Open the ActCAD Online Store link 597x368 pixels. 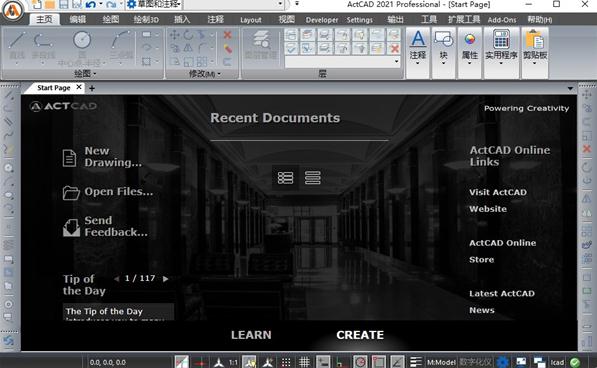click(x=502, y=251)
